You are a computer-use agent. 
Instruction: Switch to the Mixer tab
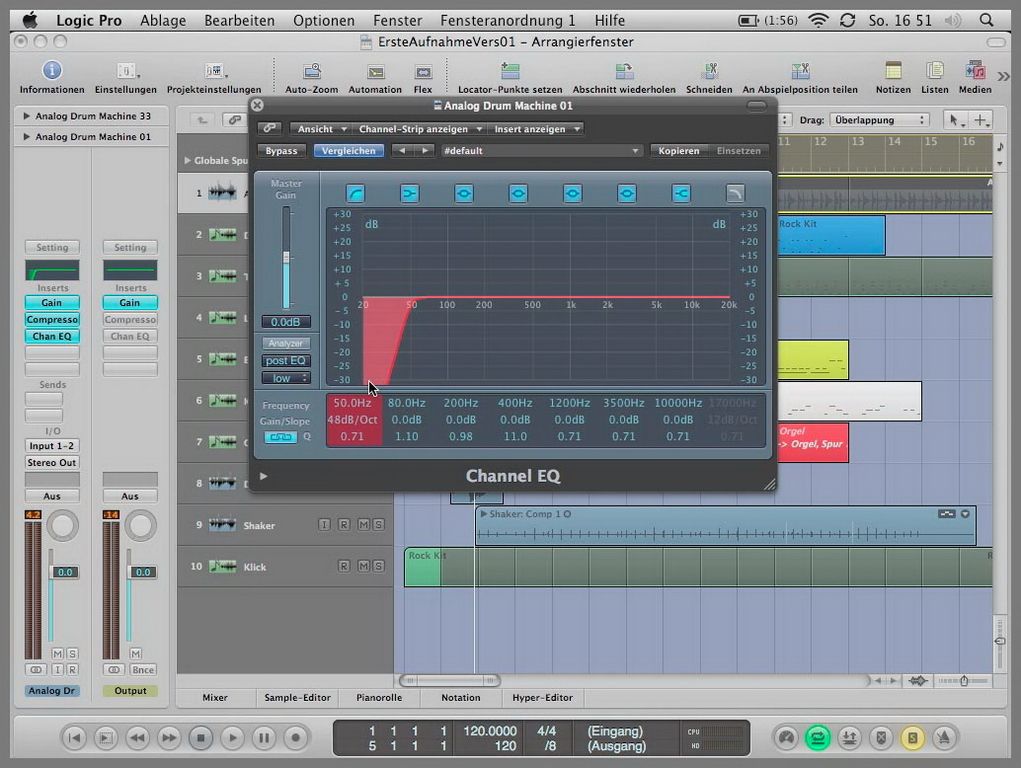click(215, 698)
